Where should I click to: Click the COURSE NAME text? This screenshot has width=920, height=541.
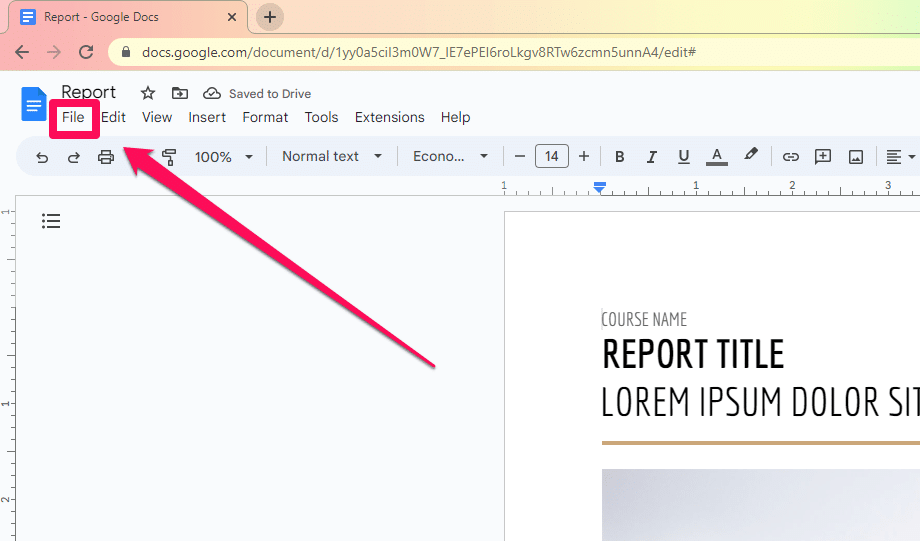click(x=644, y=319)
